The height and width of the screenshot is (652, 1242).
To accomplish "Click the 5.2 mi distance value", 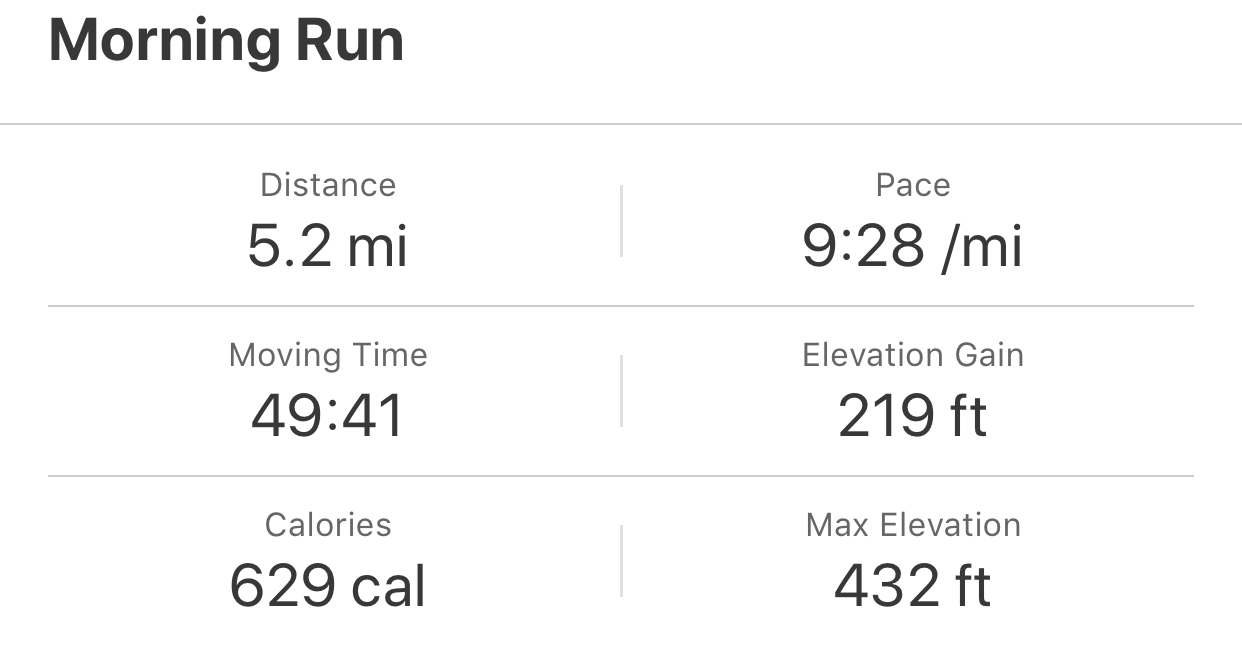I will [328, 245].
